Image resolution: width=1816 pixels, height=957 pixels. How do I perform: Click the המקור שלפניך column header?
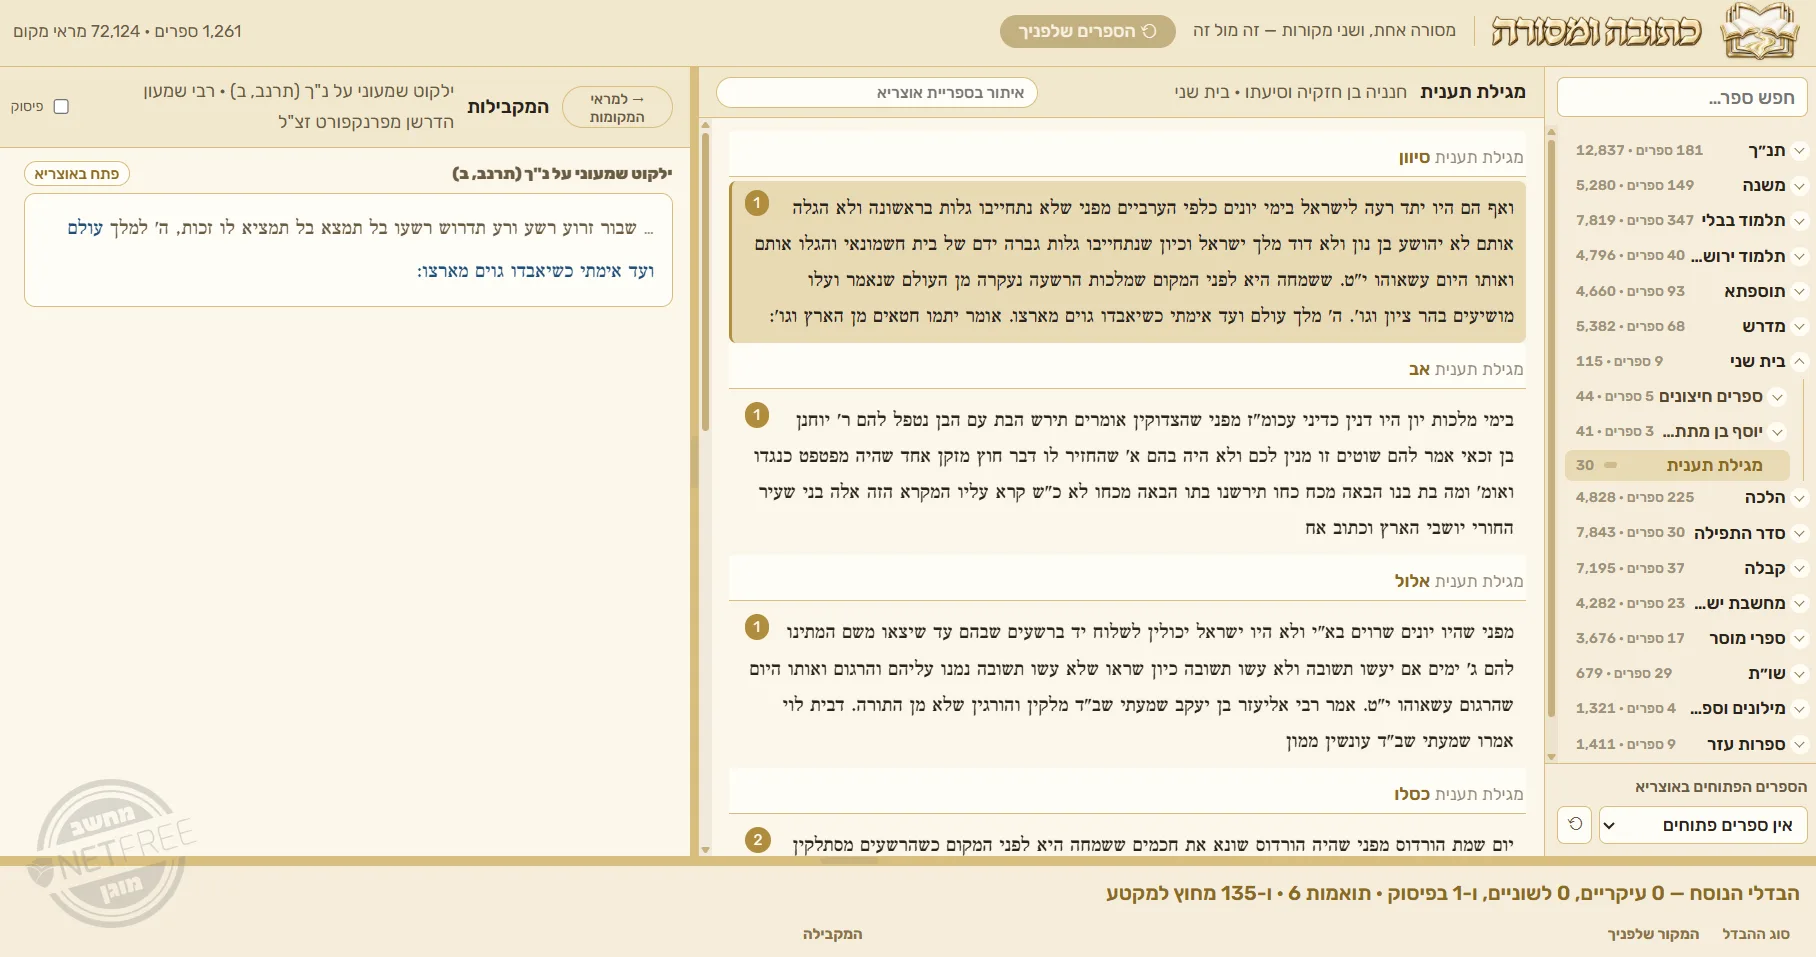pyautogui.click(x=1653, y=934)
